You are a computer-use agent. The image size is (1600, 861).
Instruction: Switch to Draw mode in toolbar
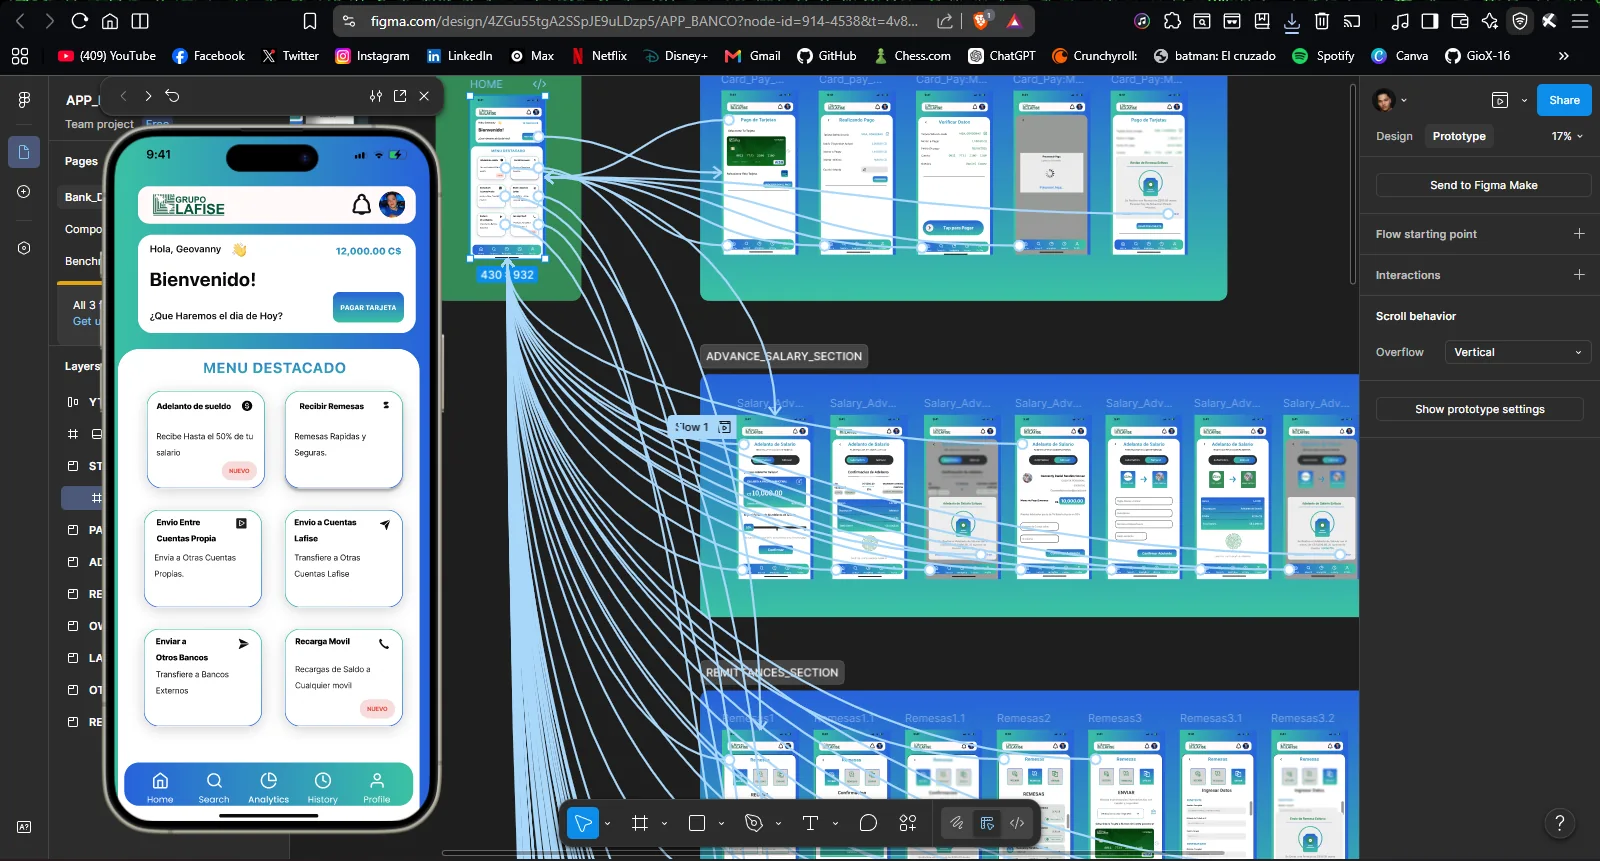click(x=957, y=823)
